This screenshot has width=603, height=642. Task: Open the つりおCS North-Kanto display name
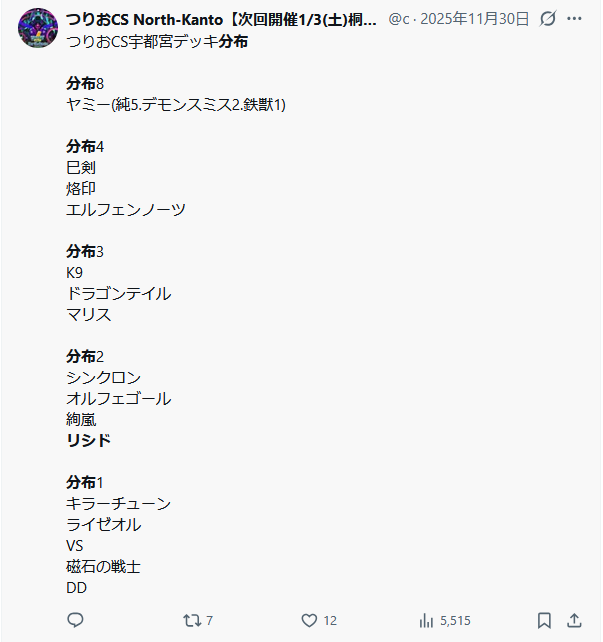click(221, 19)
